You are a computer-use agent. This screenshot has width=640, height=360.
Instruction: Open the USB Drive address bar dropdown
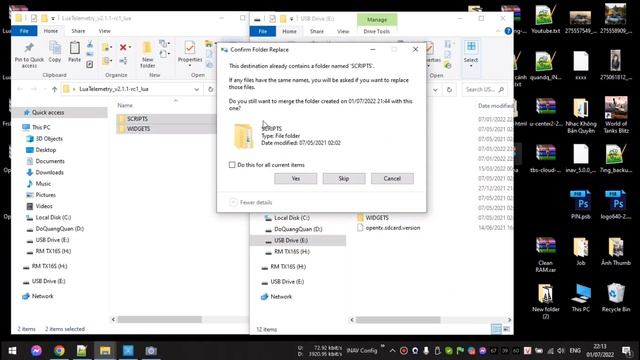coord(435,89)
